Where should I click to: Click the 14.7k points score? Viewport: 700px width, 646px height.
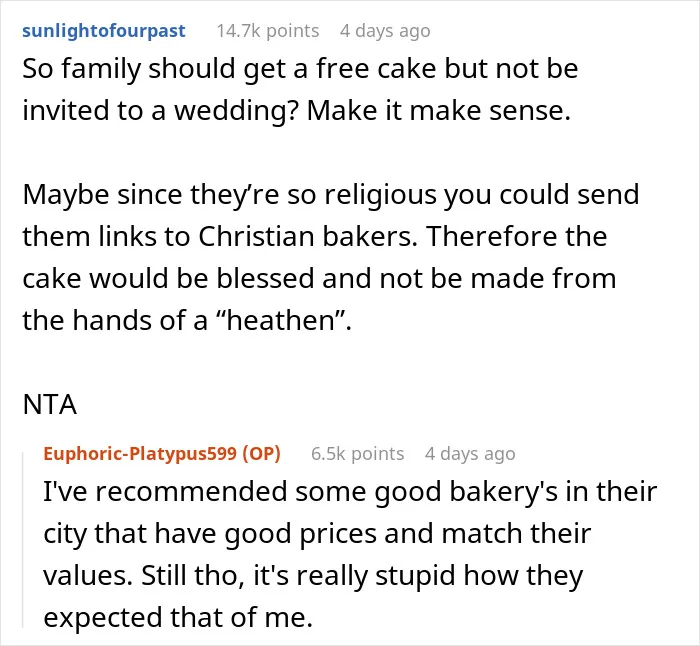click(x=268, y=31)
